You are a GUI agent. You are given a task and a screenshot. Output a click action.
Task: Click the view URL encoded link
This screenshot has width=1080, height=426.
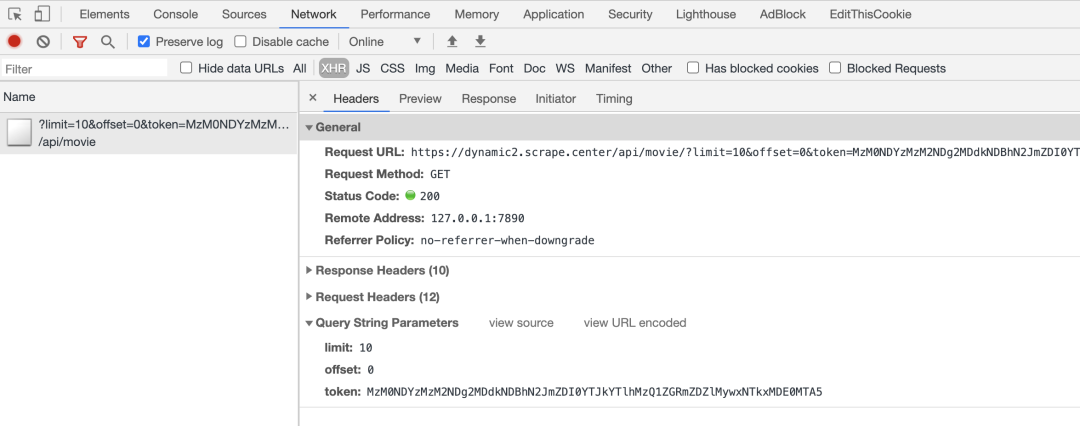click(635, 323)
